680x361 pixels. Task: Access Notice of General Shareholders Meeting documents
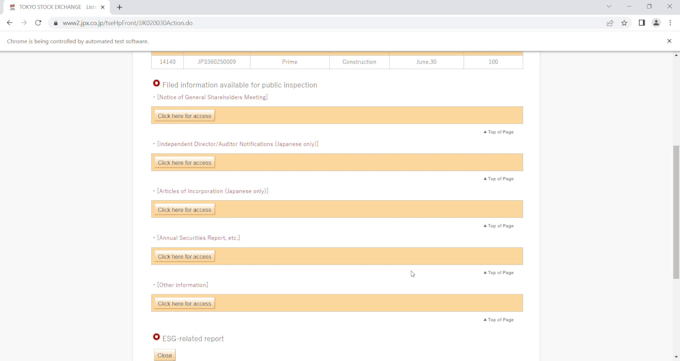pyautogui.click(x=184, y=116)
